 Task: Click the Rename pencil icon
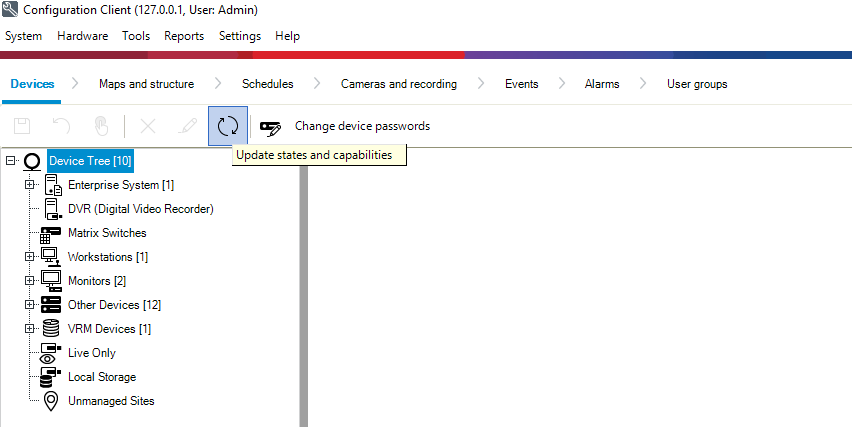pos(187,126)
